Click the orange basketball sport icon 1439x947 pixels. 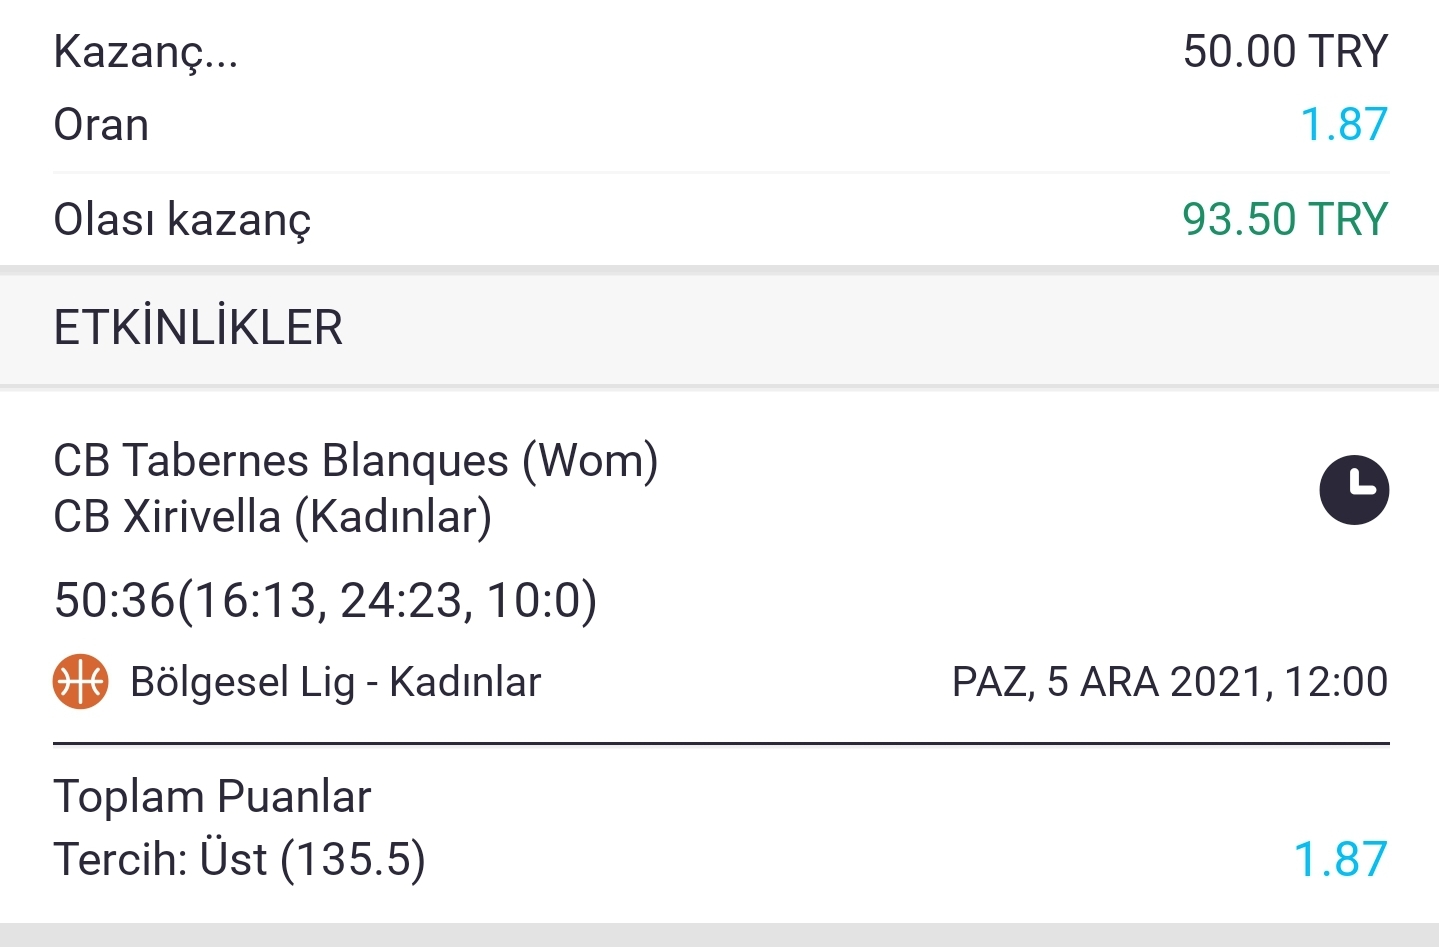[80, 682]
